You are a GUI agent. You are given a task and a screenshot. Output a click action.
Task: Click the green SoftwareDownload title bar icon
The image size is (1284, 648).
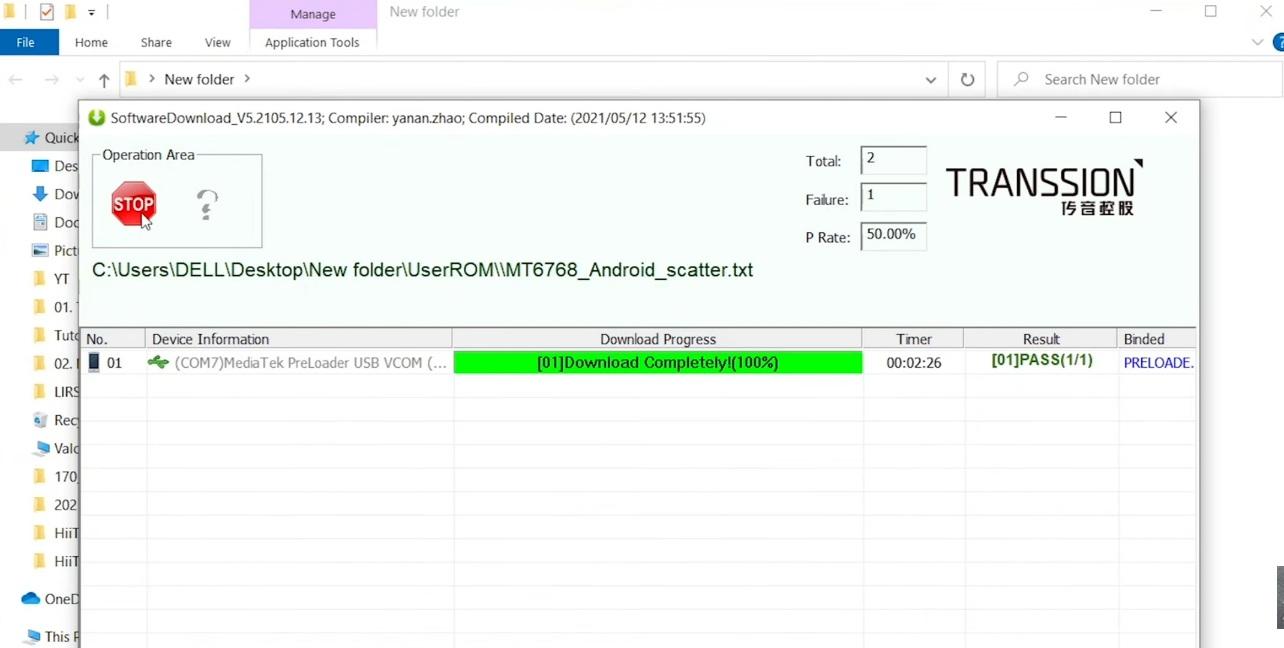pos(97,118)
